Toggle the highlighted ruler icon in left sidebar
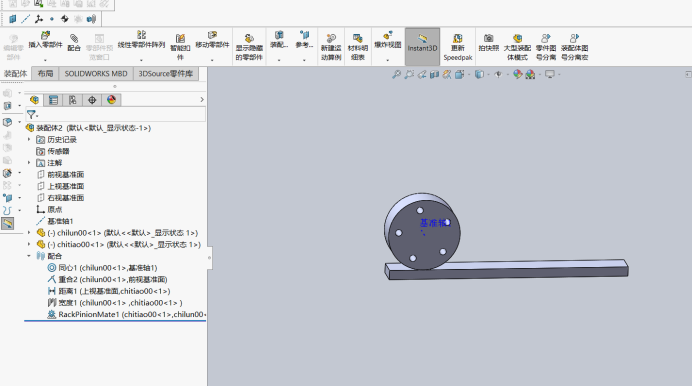Screen dimensions: 693x386 point(8,223)
